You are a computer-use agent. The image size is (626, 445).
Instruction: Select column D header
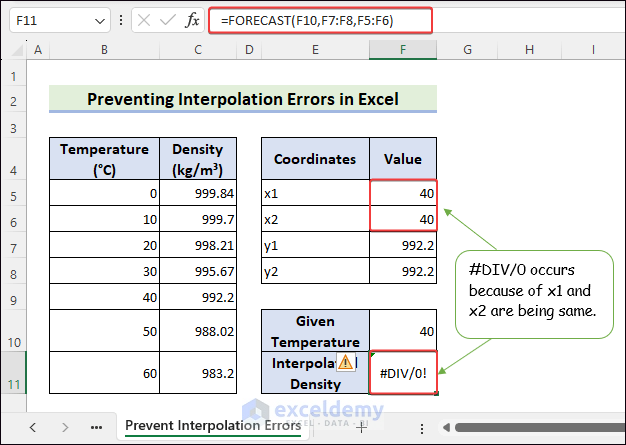(249, 50)
